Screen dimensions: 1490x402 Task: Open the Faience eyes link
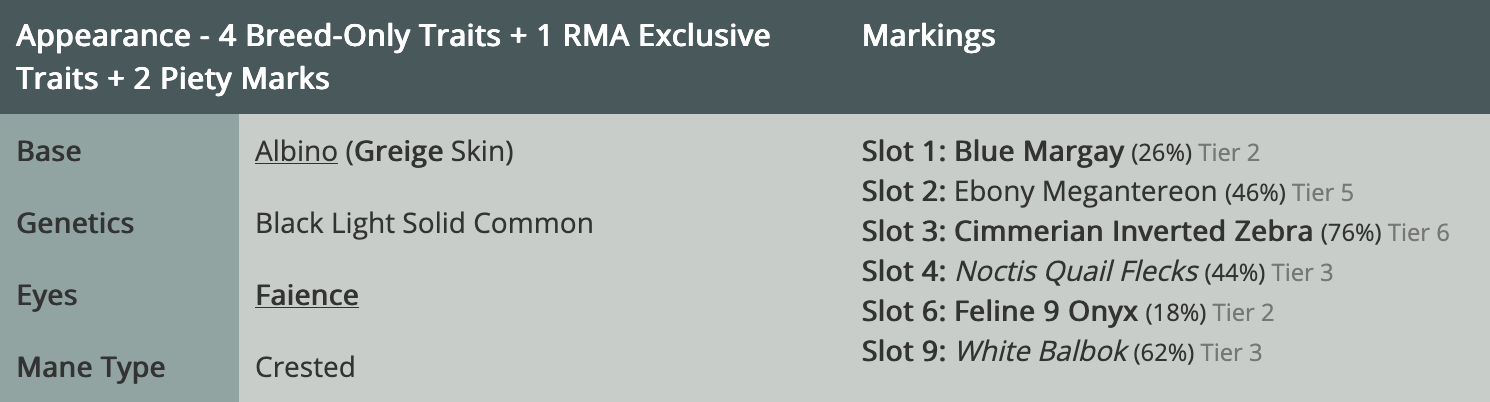tap(306, 296)
